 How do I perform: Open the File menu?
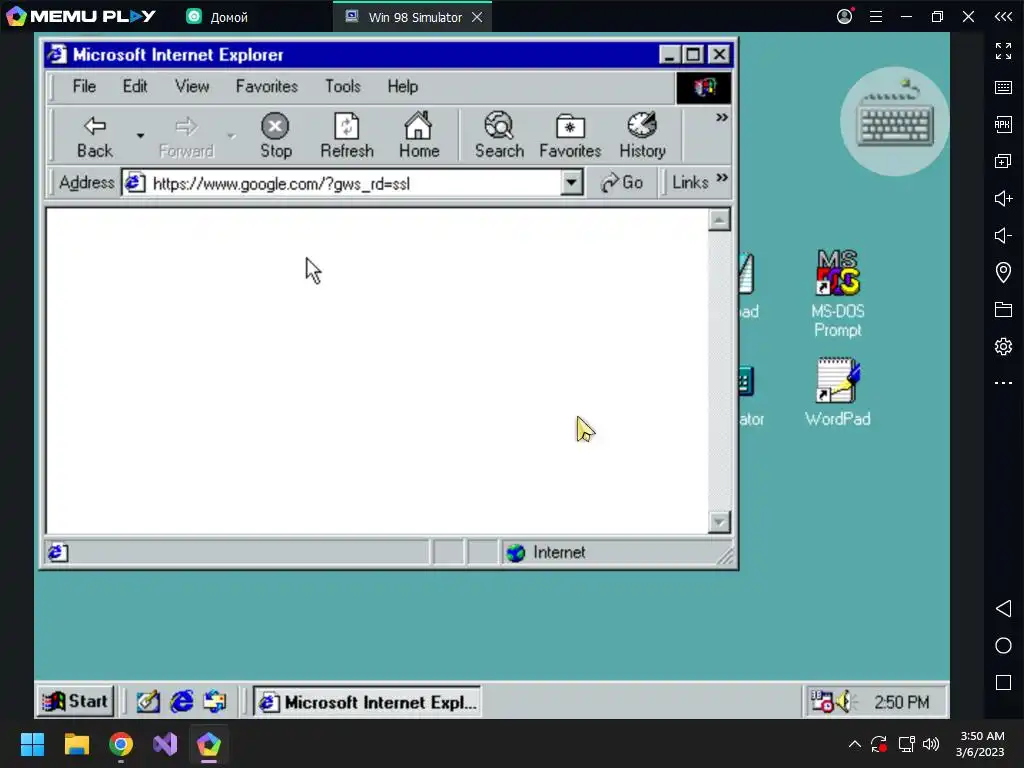point(84,86)
